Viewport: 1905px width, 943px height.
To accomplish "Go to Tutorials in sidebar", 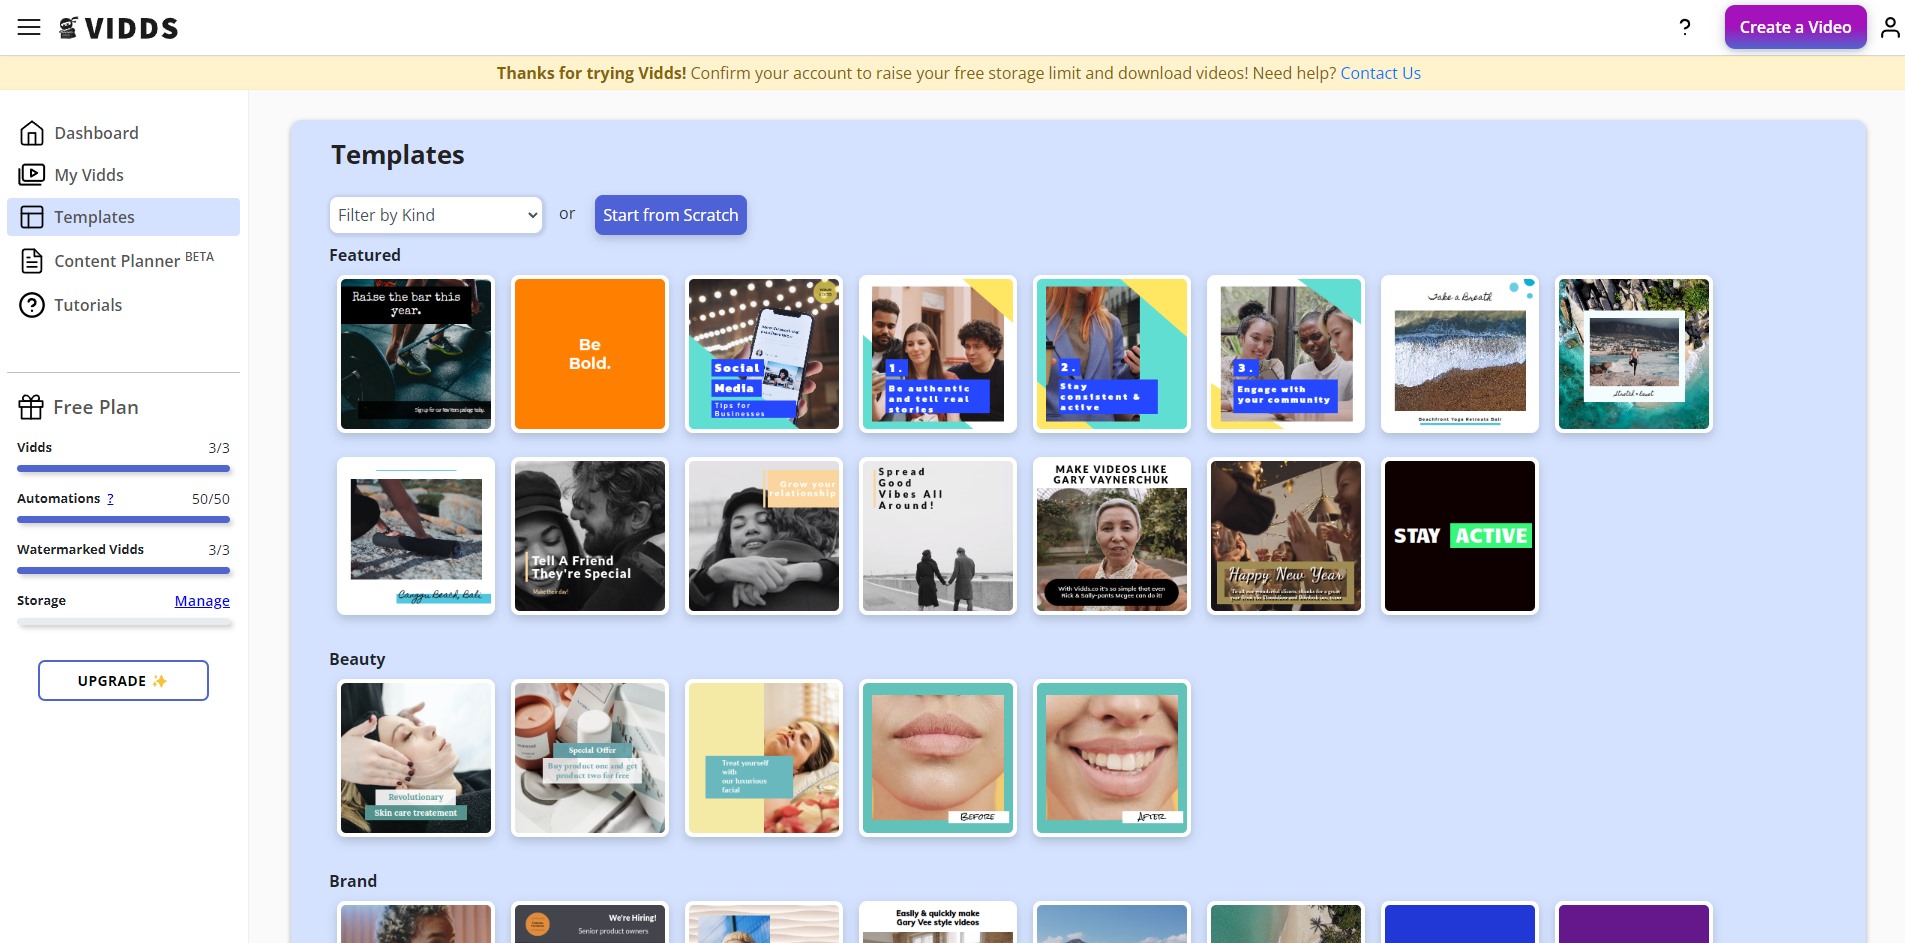I will click(88, 305).
